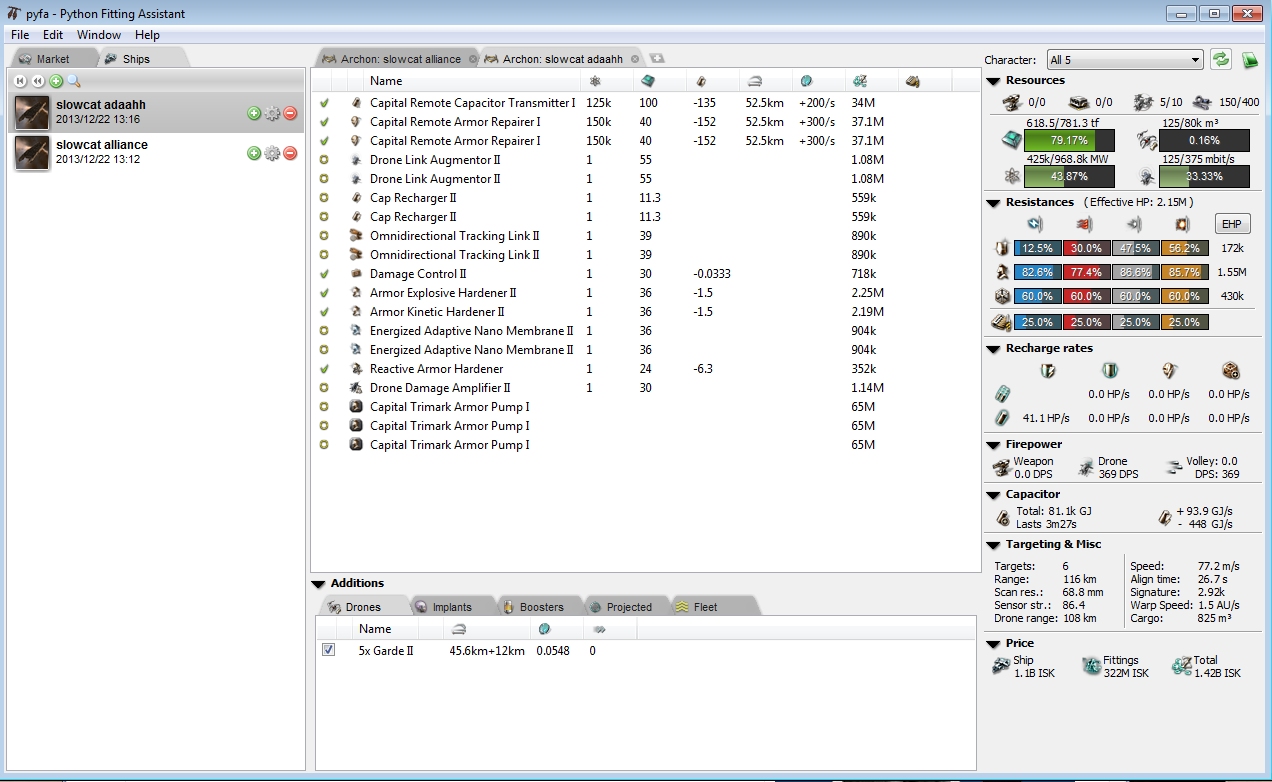Switch to the Implants tab
The image size is (1272, 782).
(452, 607)
